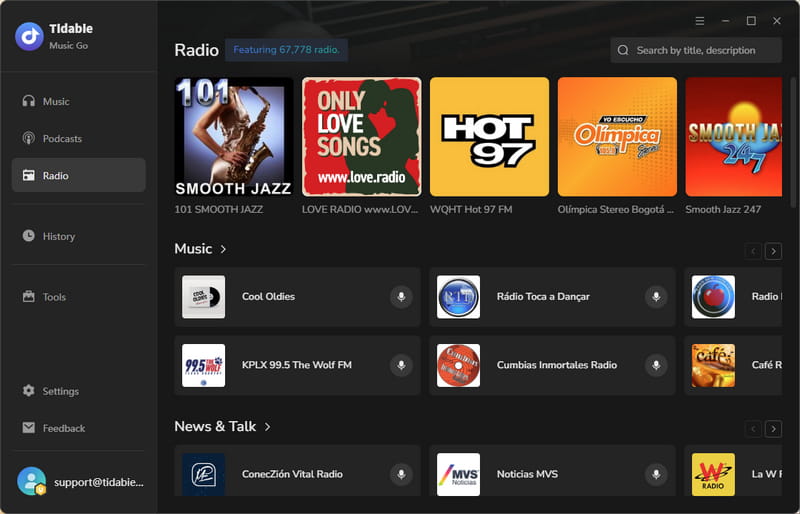
Task: Open the History clock icon
Action: pyautogui.click(x=29, y=236)
